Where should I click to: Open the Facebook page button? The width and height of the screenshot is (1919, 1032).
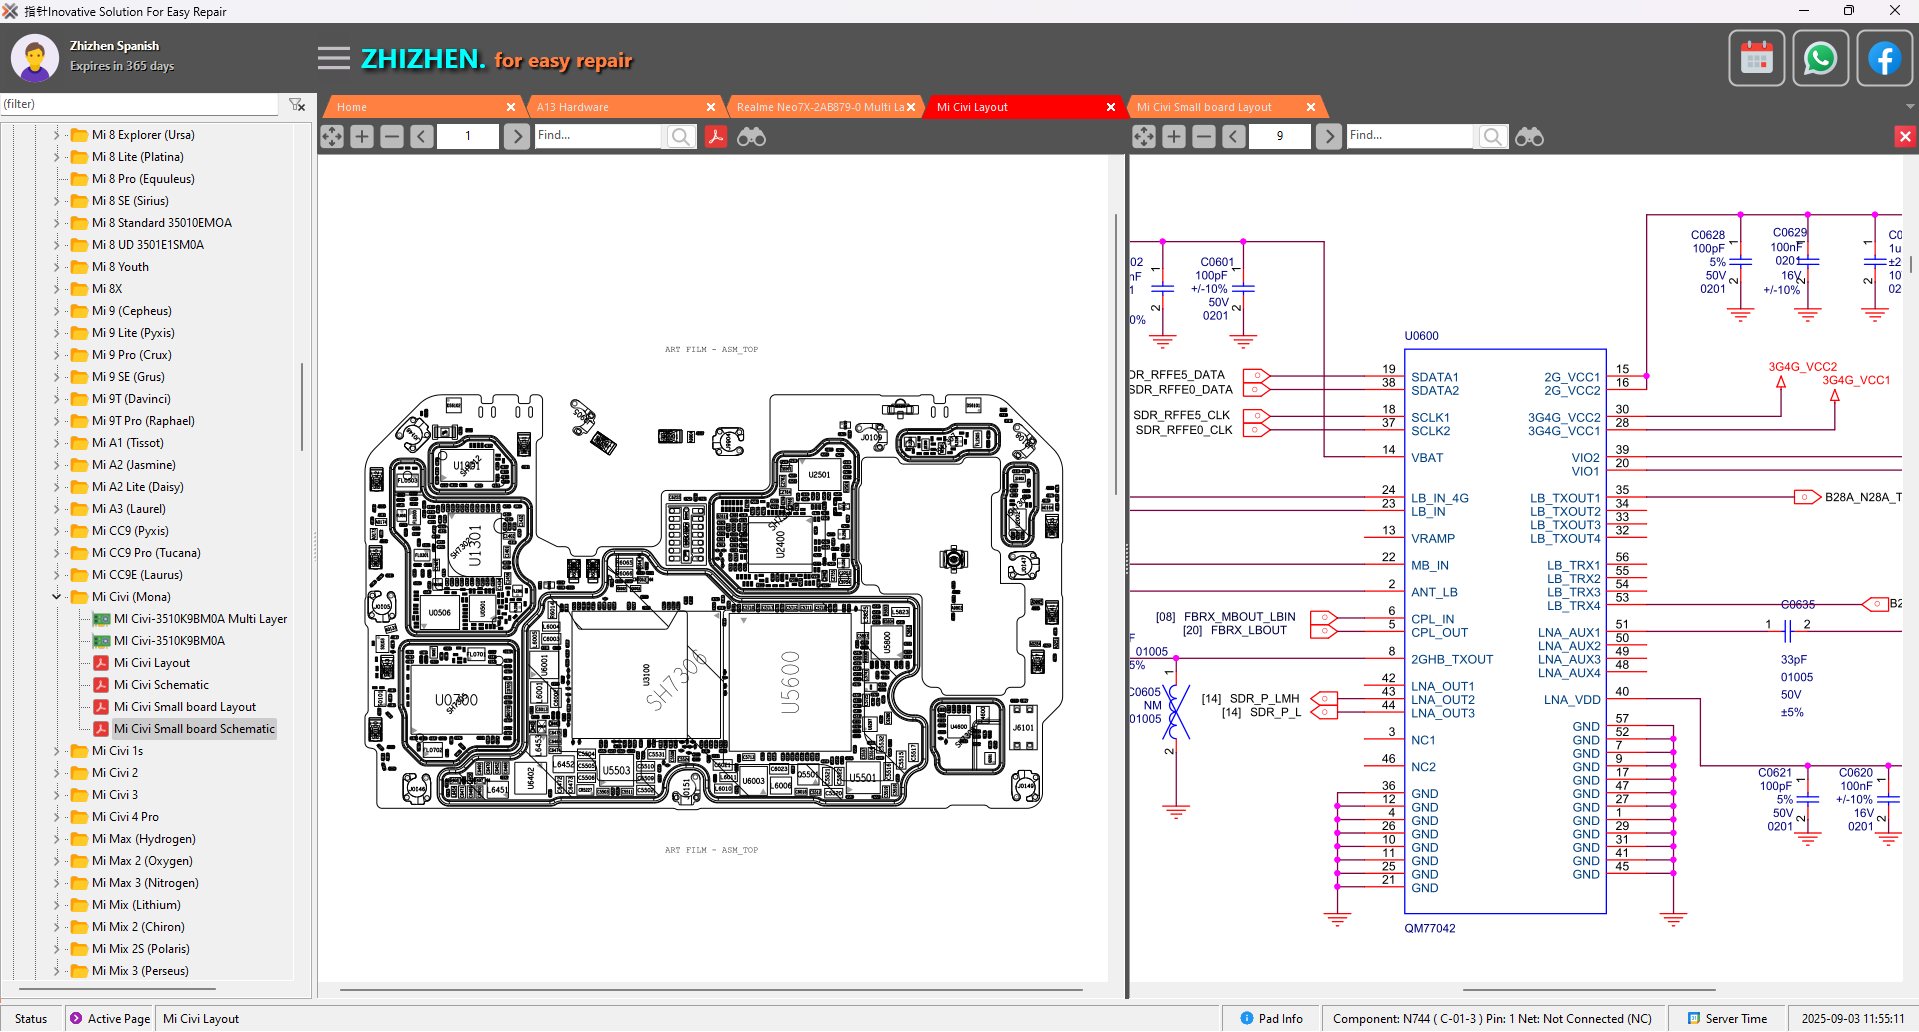click(x=1884, y=58)
